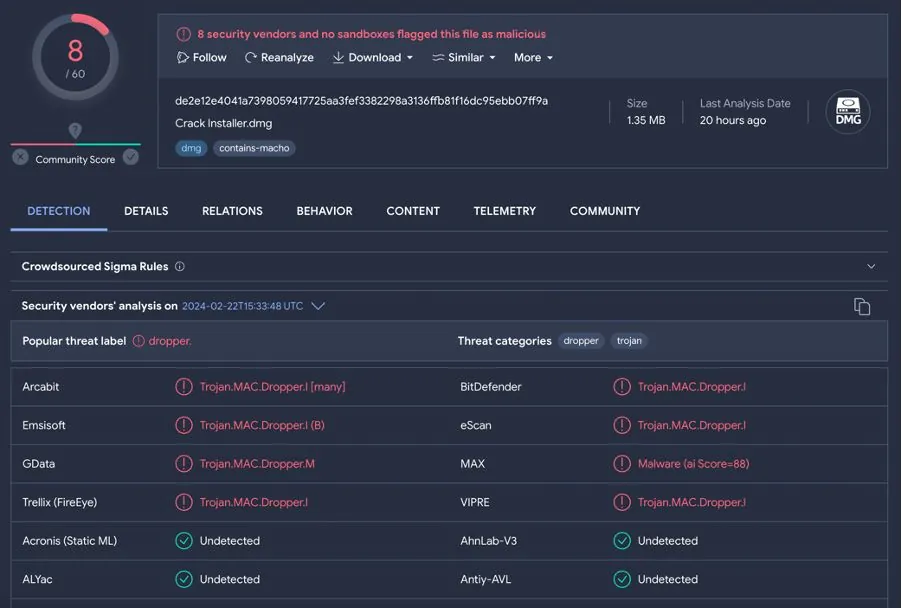
Task: Open the Relations tab
Action: click(x=232, y=211)
